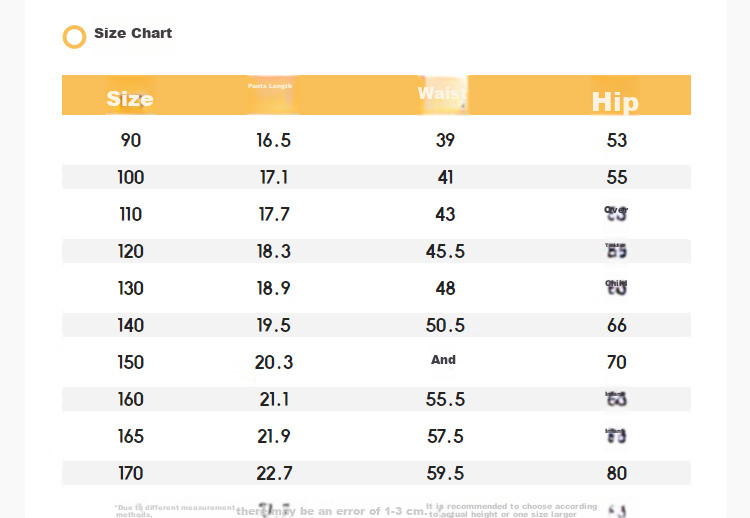The width and height of the screenshot is (750, 518).
Task: Select the Waist column header
Action: tap(442, 93)
